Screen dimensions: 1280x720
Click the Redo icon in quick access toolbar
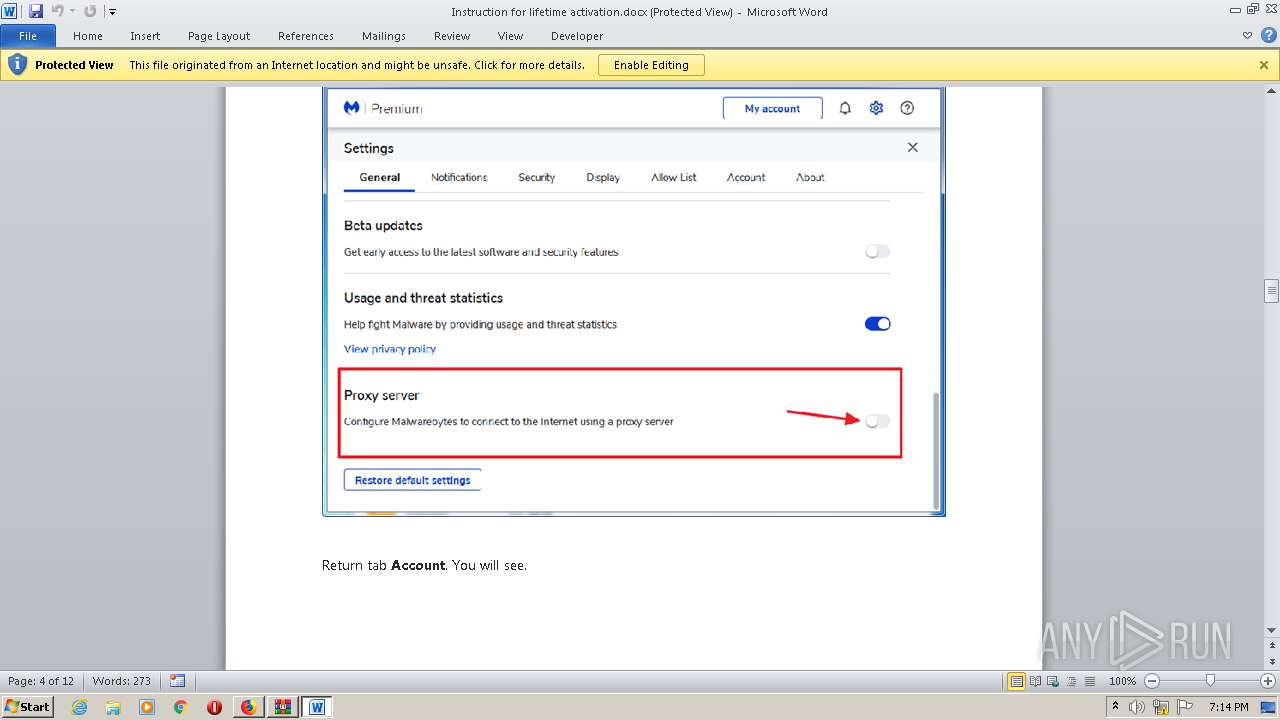coord(90,11)
